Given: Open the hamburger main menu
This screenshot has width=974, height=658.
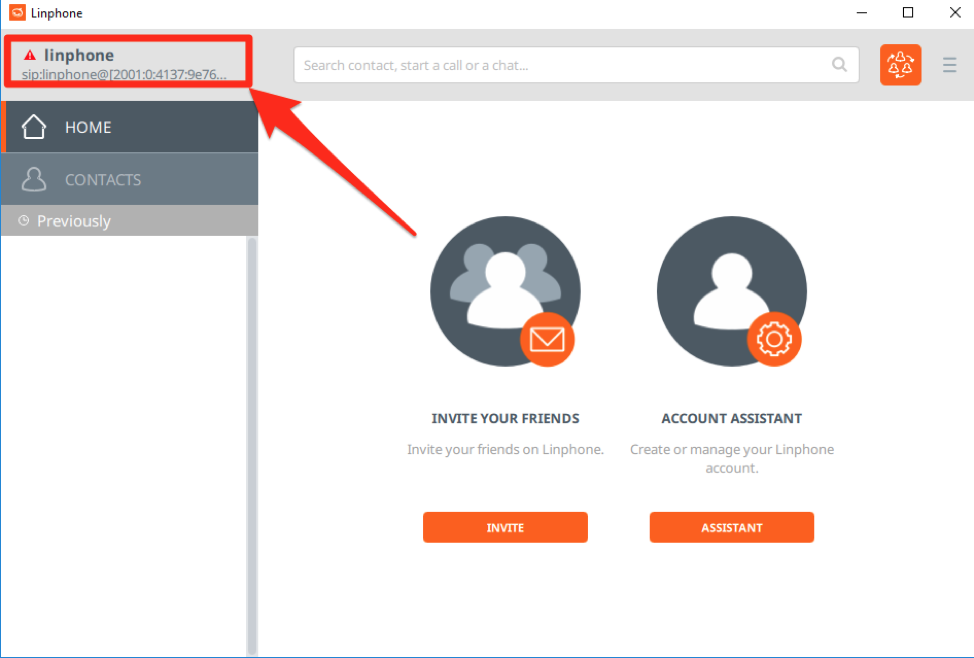Looking at the screenshot, I should tap(949, 65).
